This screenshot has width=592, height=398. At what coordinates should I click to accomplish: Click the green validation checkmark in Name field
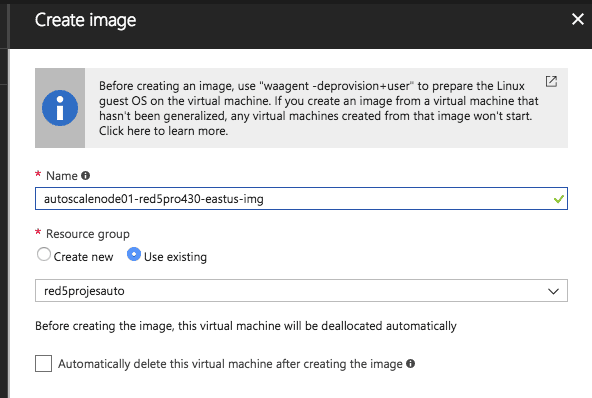pyautogui.click(x=559, y=199)
